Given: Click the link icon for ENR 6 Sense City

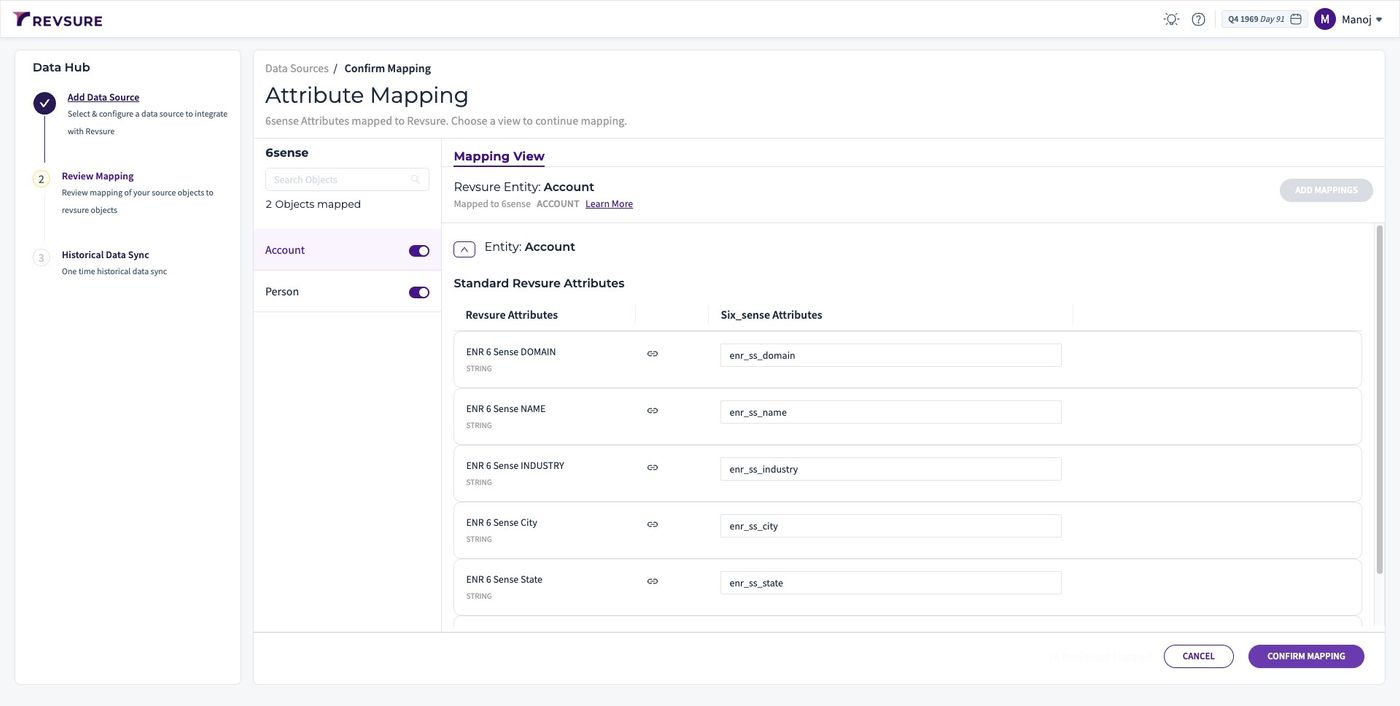Looking at the screenshot, I should (x=652, y=525).
